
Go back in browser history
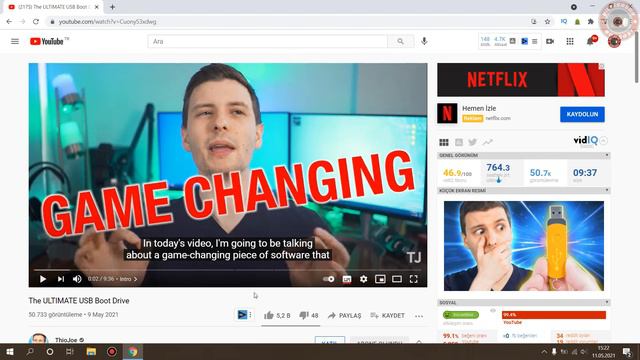tap(9, 22)
